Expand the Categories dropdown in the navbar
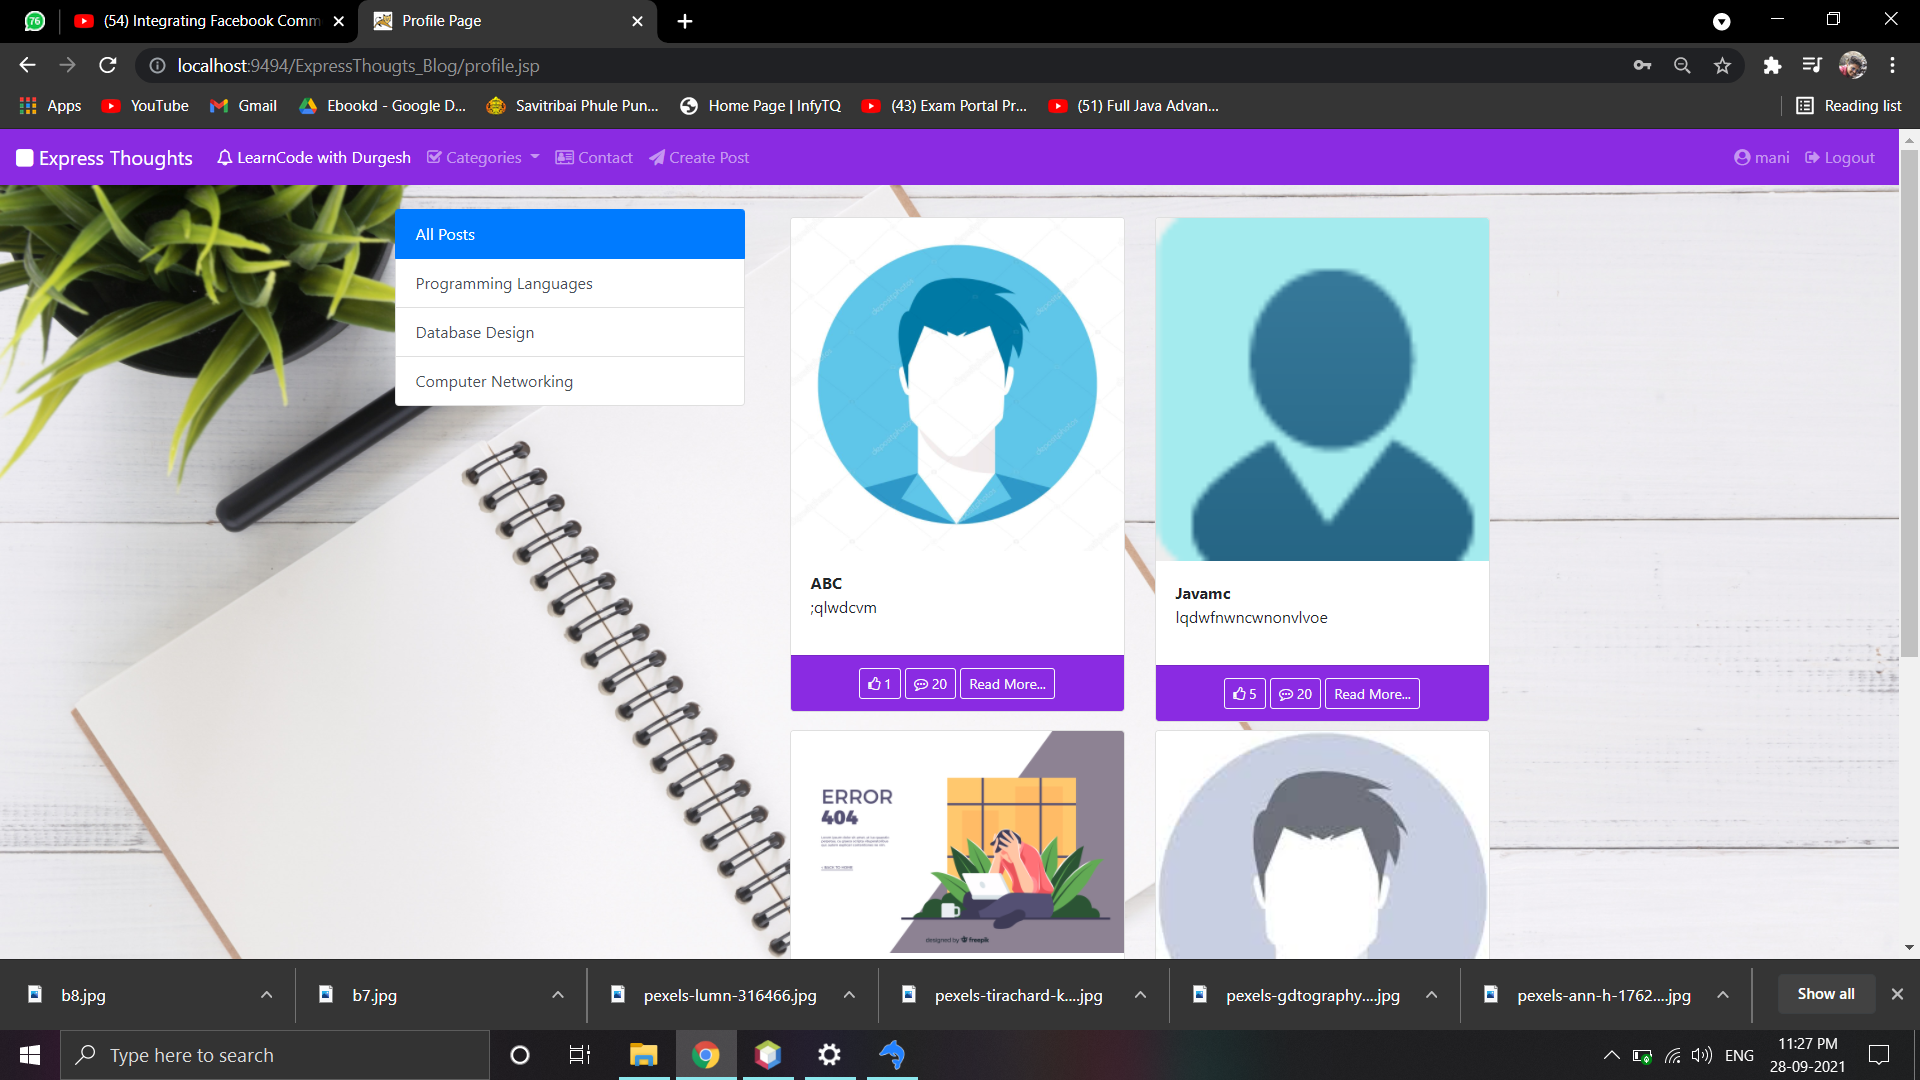The image size is (1920, 1080). [x=483, y=158]
